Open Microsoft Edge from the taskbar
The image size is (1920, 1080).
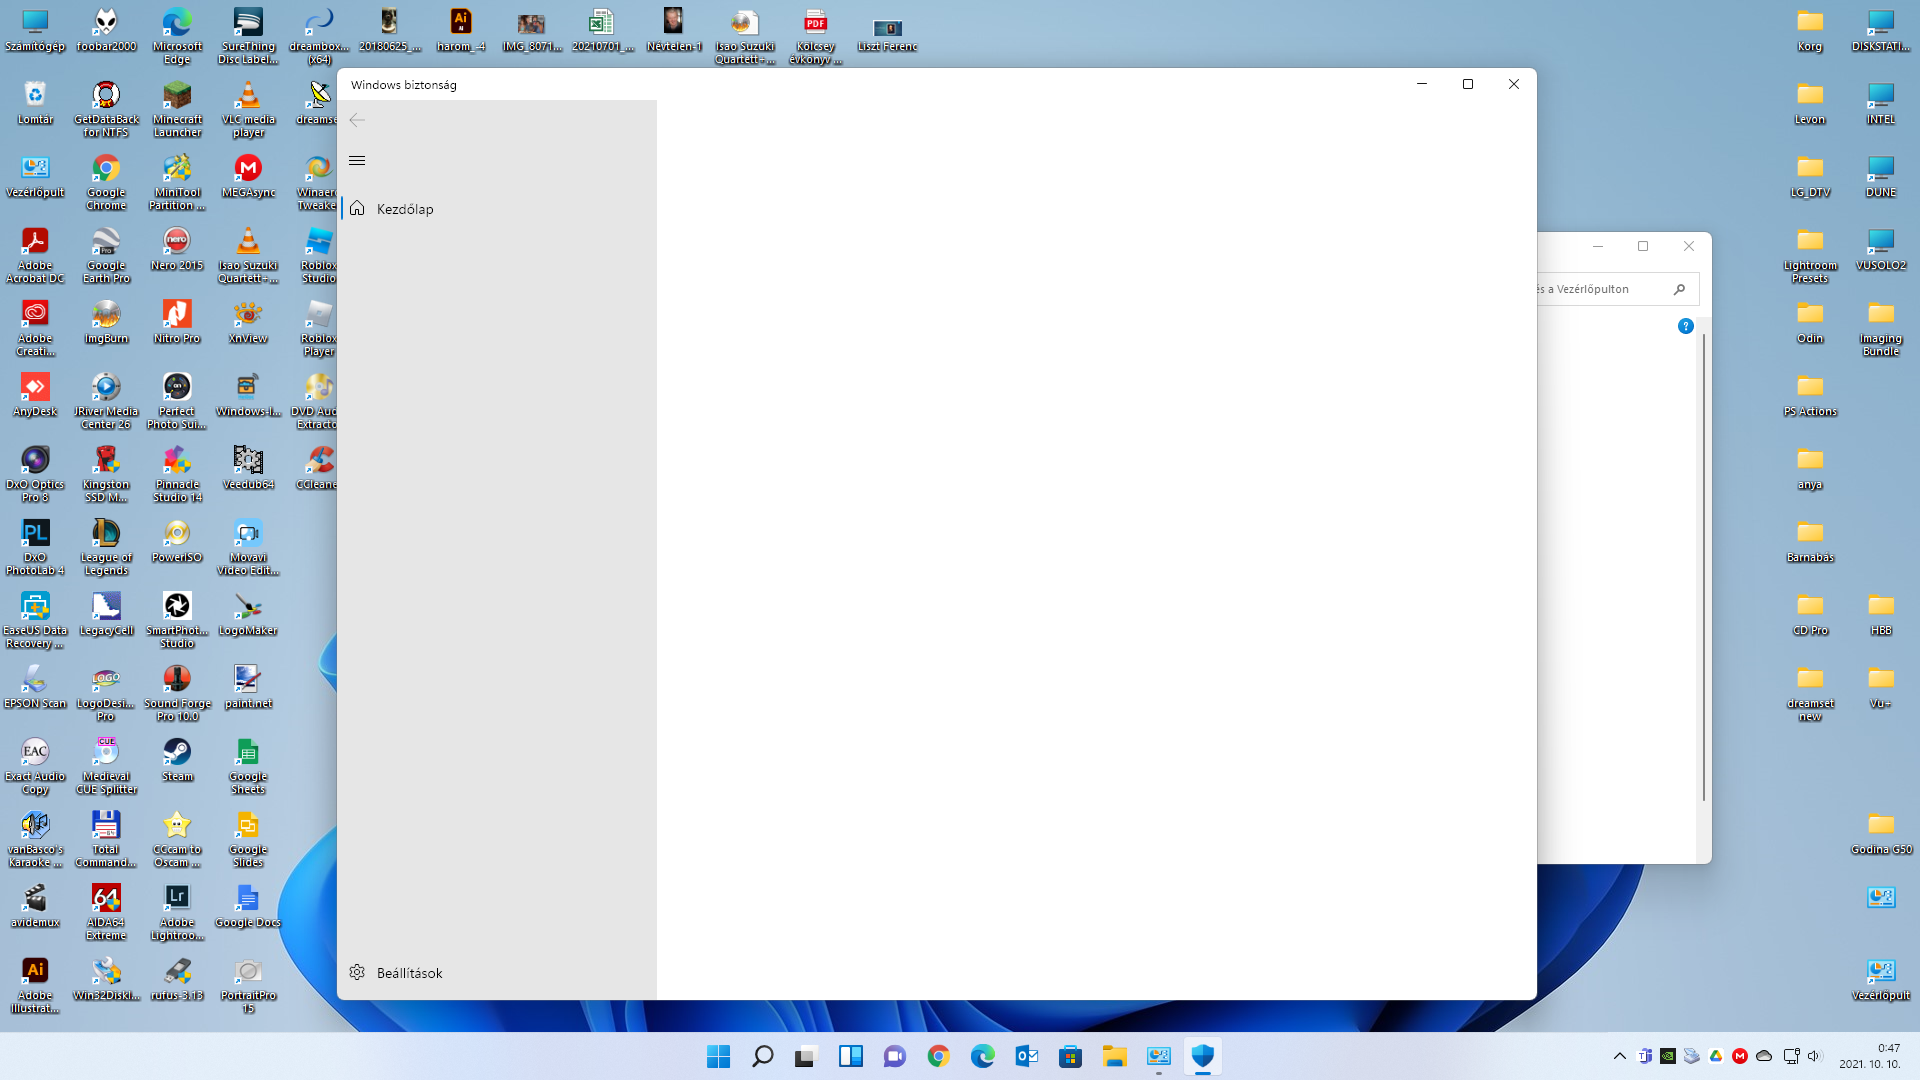(982, 1056)
